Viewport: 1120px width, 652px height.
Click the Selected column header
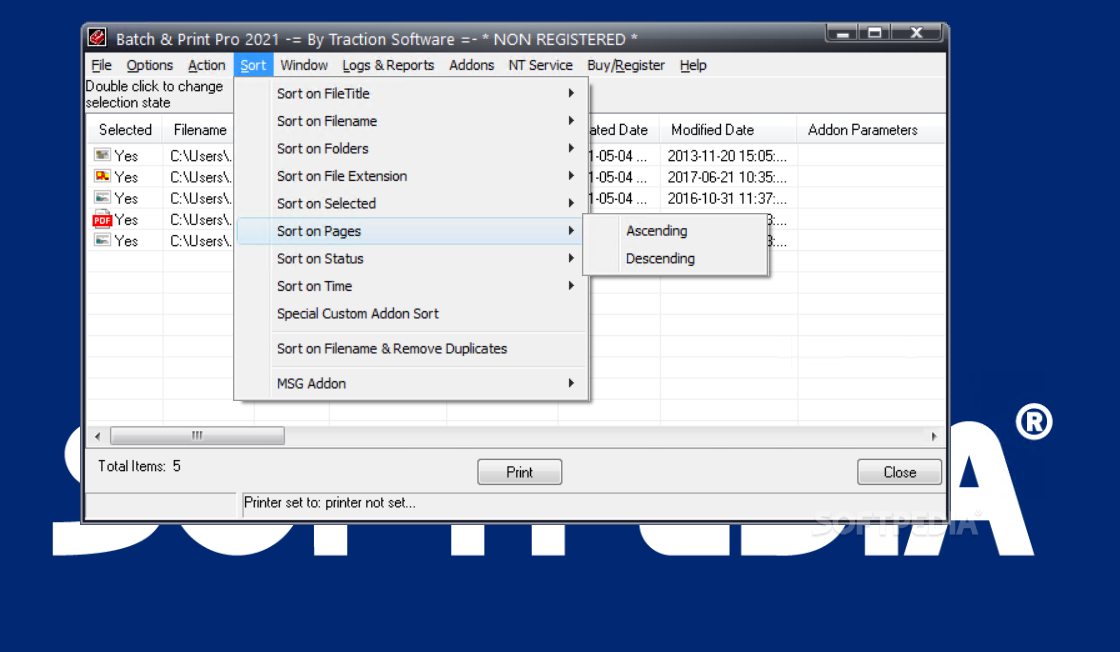tap(125, 130)
